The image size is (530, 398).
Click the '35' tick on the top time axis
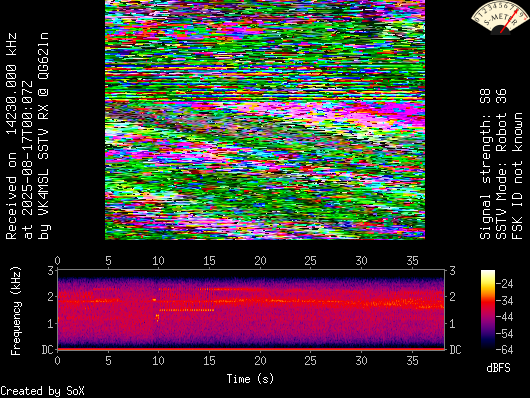(x=412, y=261)
